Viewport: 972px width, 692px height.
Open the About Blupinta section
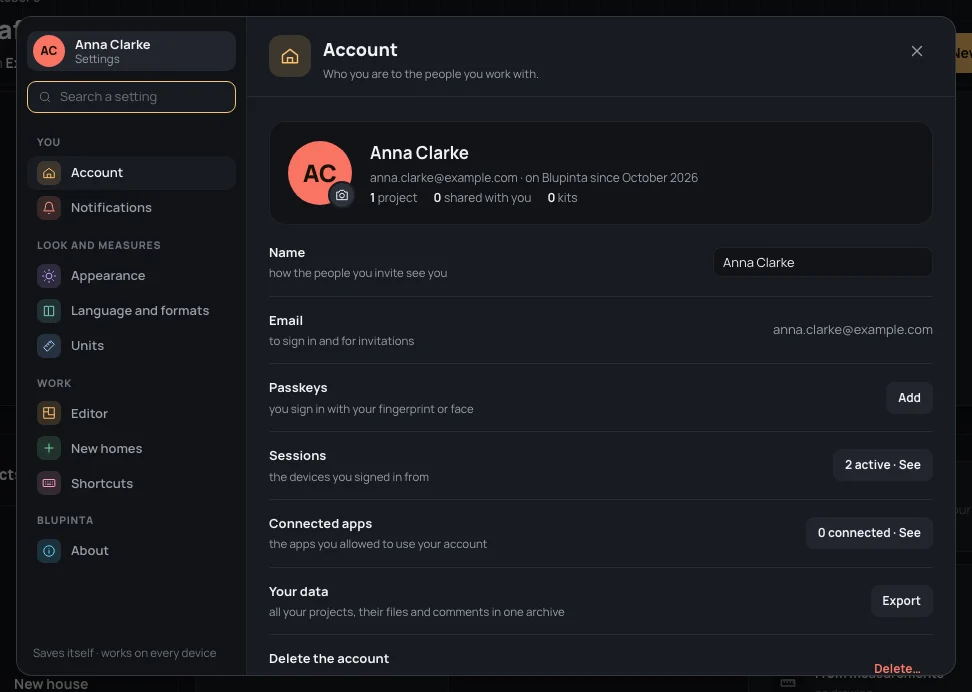(x=131, y=551)
